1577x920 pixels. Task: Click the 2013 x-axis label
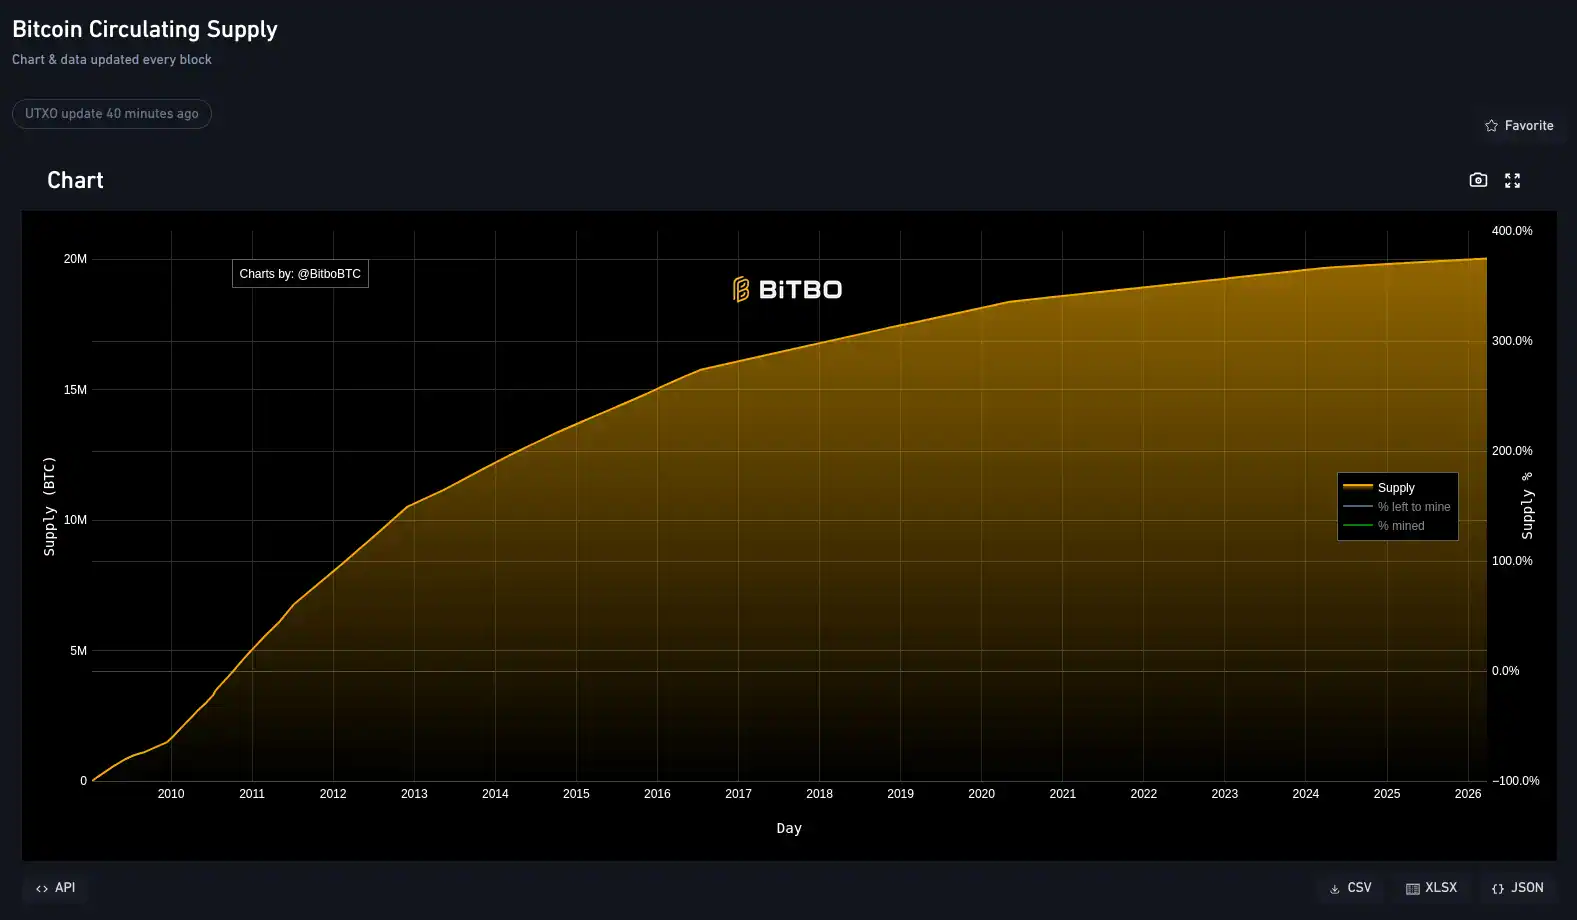click(x=414, y=794)
